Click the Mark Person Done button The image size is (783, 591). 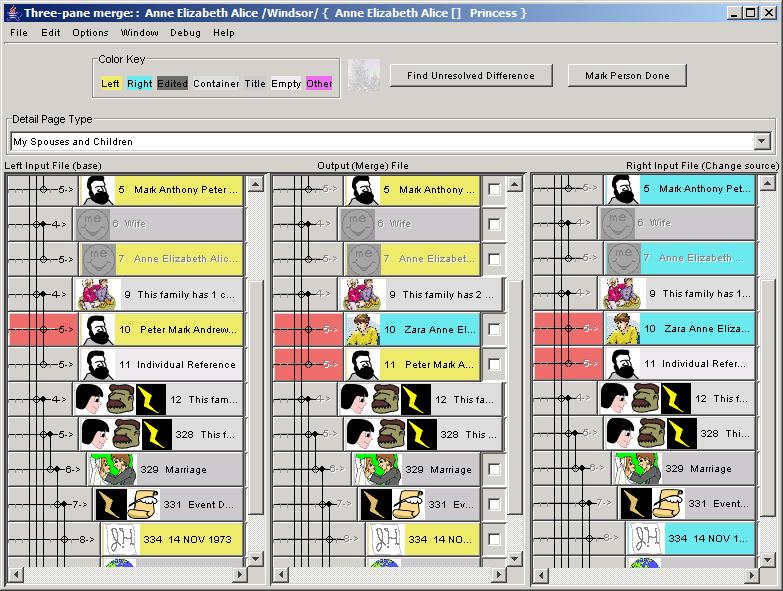pyautogui.click(x=627, y=75)
